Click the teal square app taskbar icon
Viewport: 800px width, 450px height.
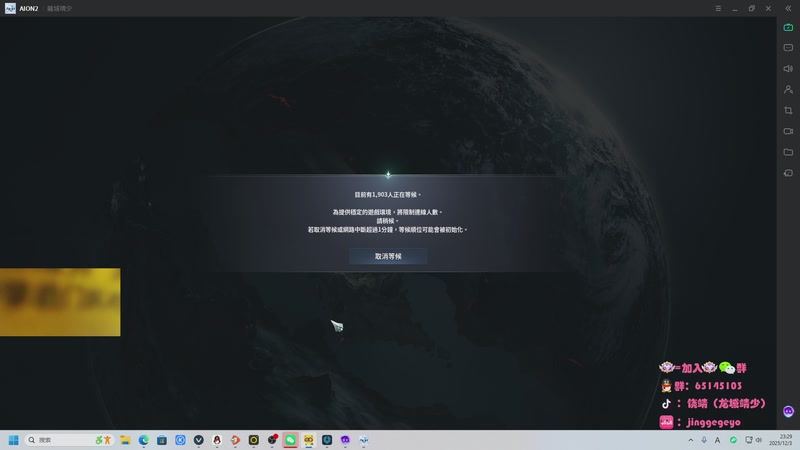pos(327,440)
